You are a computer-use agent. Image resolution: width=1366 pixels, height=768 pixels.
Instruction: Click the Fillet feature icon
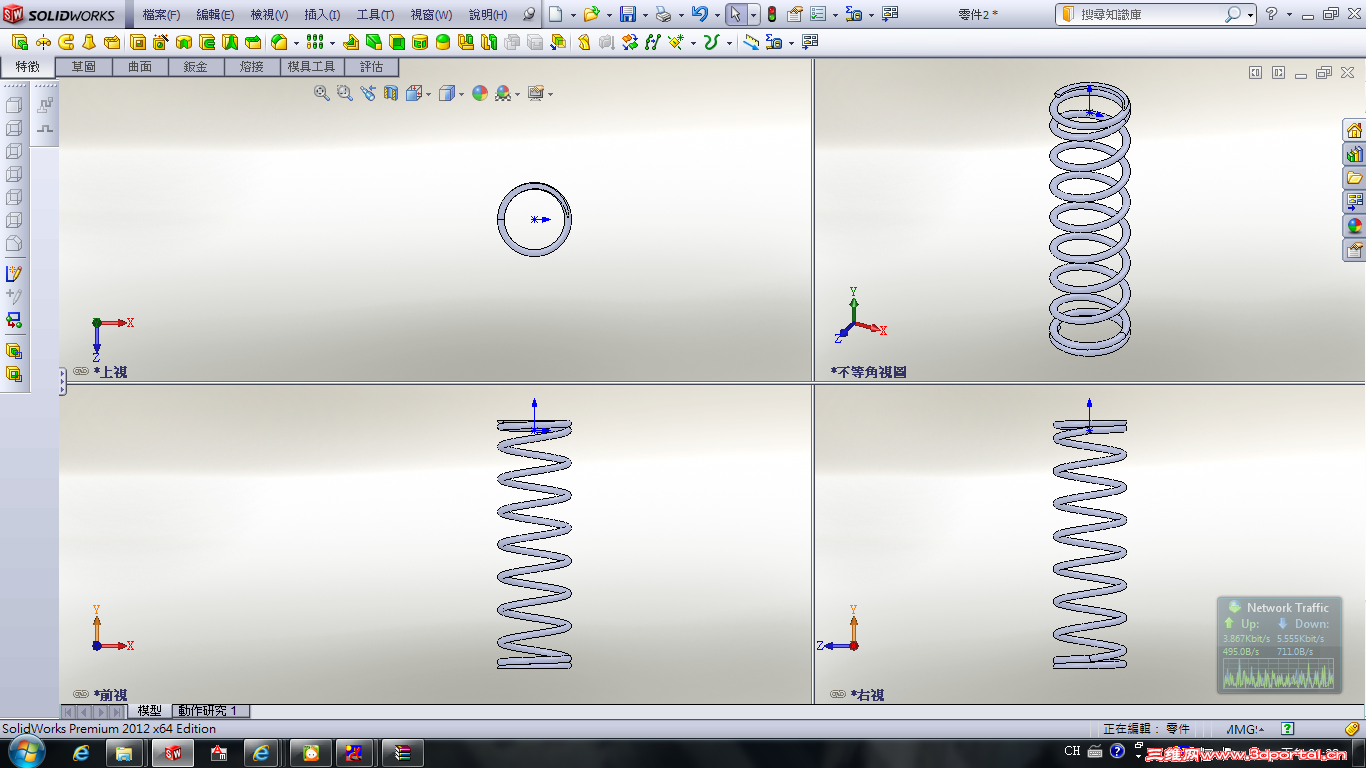click(x=279, y=42)
